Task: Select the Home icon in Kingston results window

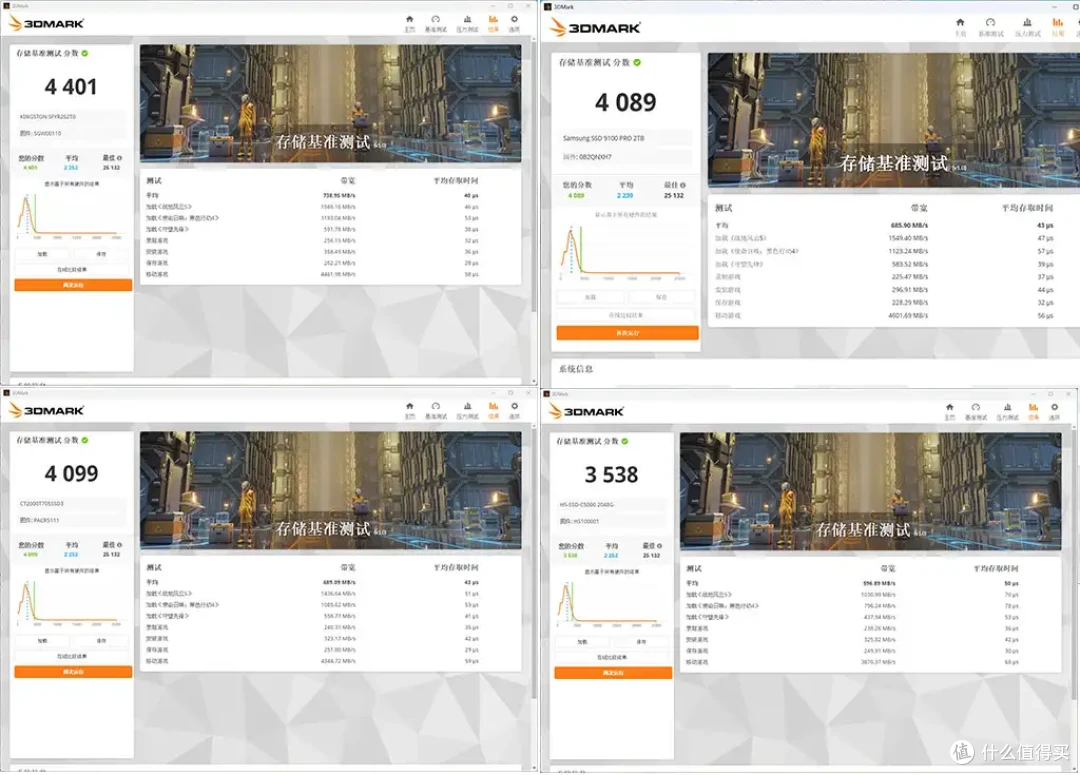Action: click(410, 20)
